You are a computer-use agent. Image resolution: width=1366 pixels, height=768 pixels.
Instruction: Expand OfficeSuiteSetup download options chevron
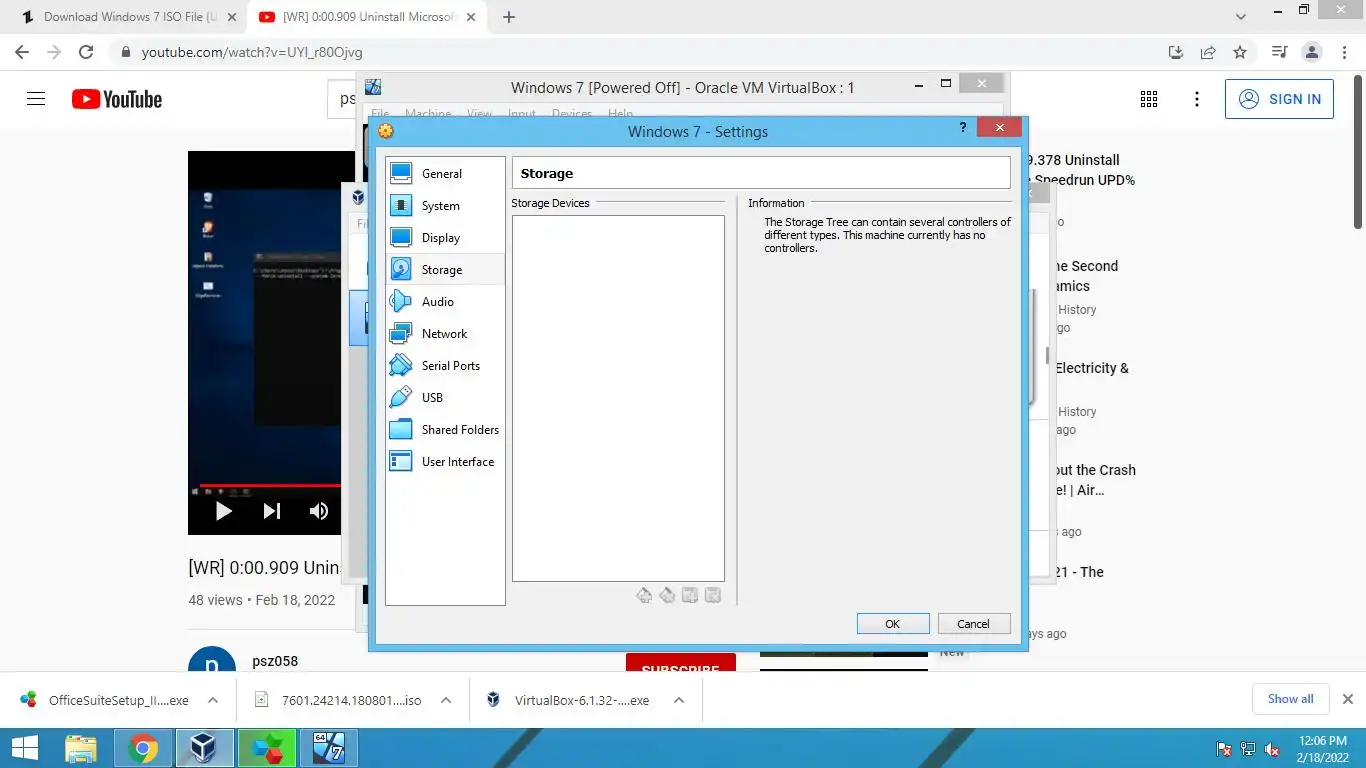[213, 700]
